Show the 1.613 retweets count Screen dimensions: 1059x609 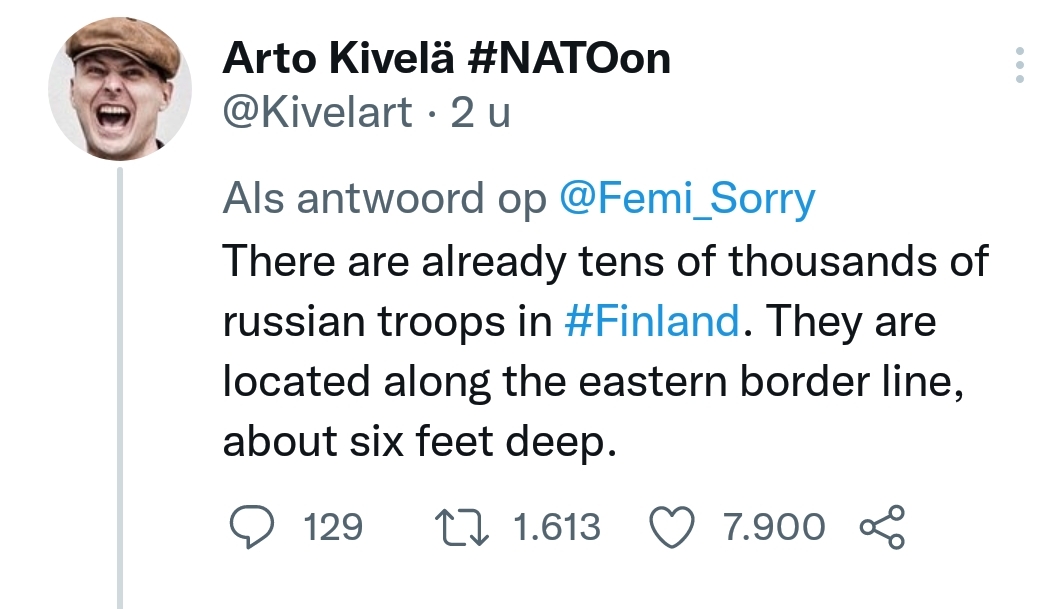[x=556, y=527]
